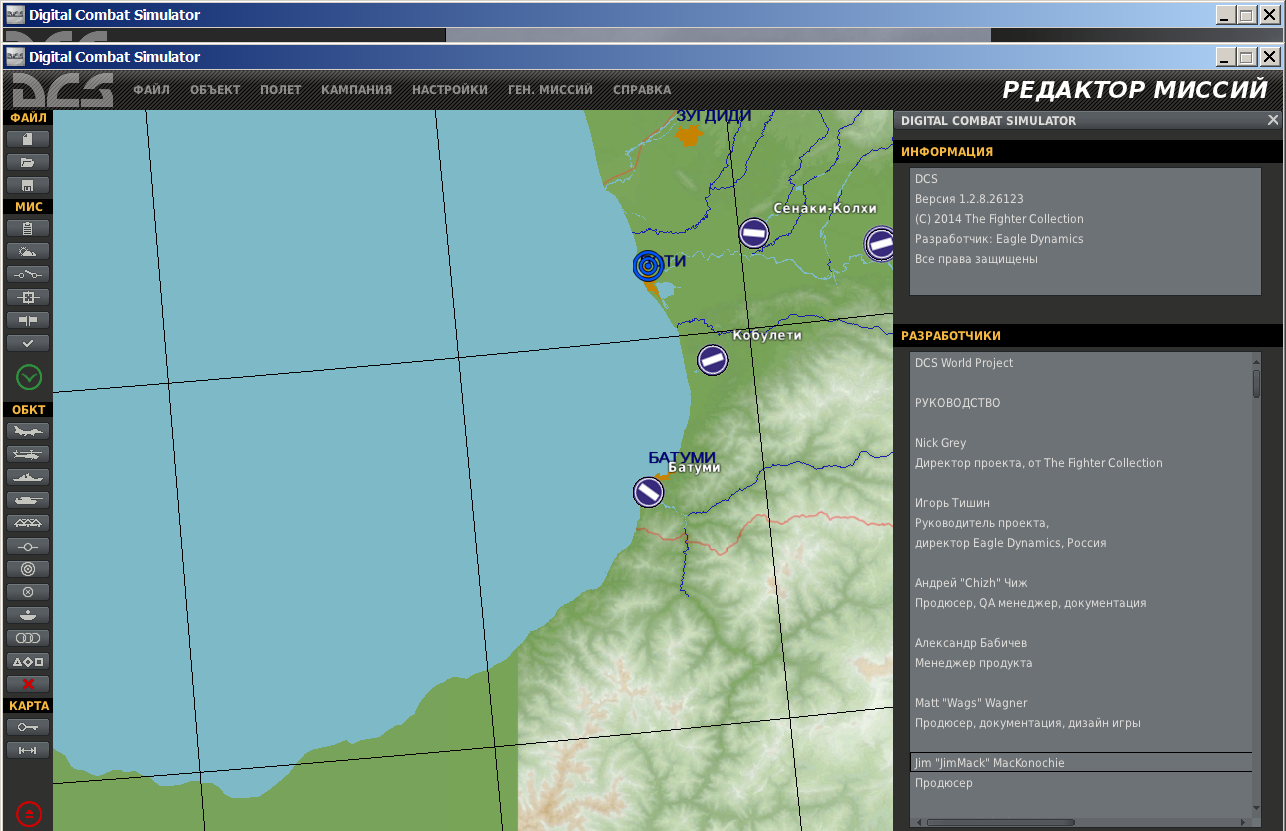Select the tank ground unit tool
The height and width of the screenshot is (831, 1286).
point(28,500)
